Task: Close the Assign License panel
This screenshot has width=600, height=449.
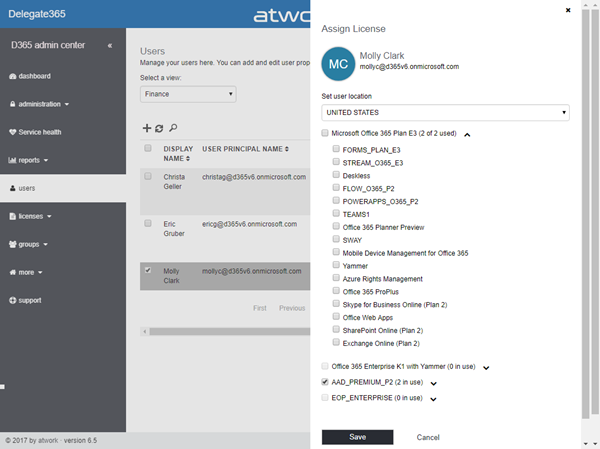Action: [568, 10]
